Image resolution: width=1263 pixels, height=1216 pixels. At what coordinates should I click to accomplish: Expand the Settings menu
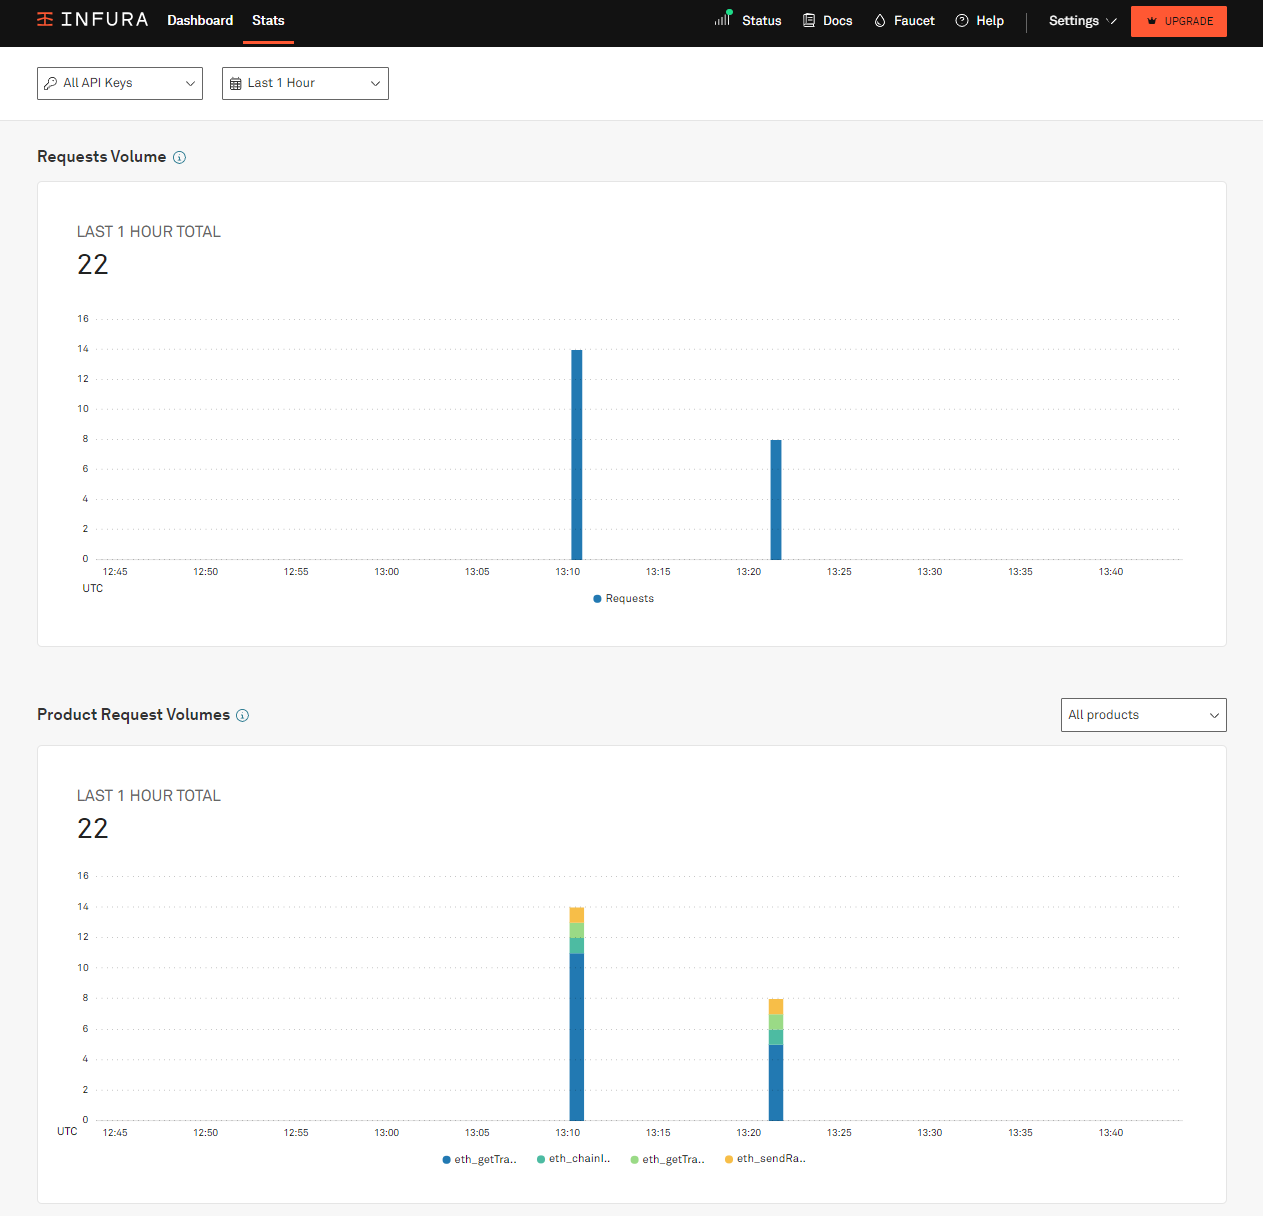pyautogui.click(x=1083, y=20)
